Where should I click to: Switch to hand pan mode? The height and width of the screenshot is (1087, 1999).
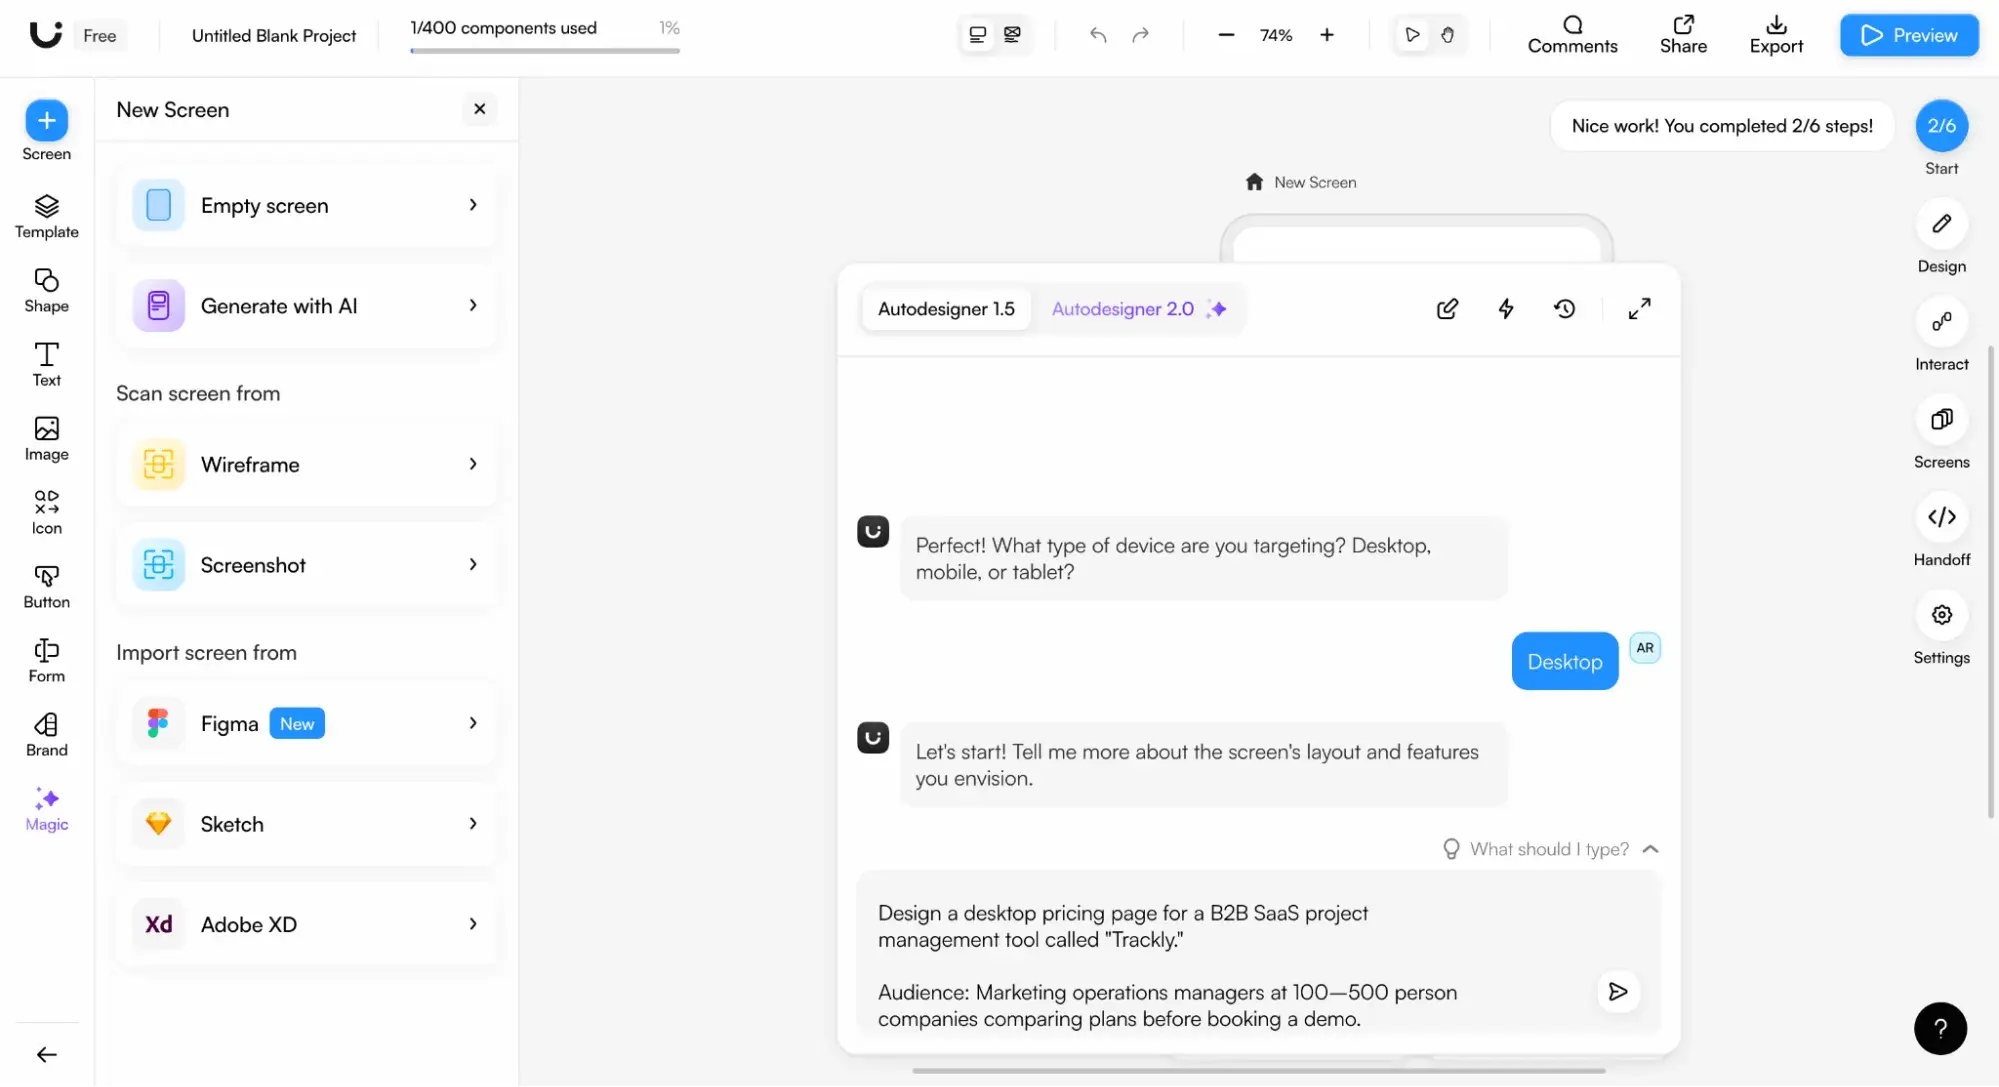(x=1447, y=35)
